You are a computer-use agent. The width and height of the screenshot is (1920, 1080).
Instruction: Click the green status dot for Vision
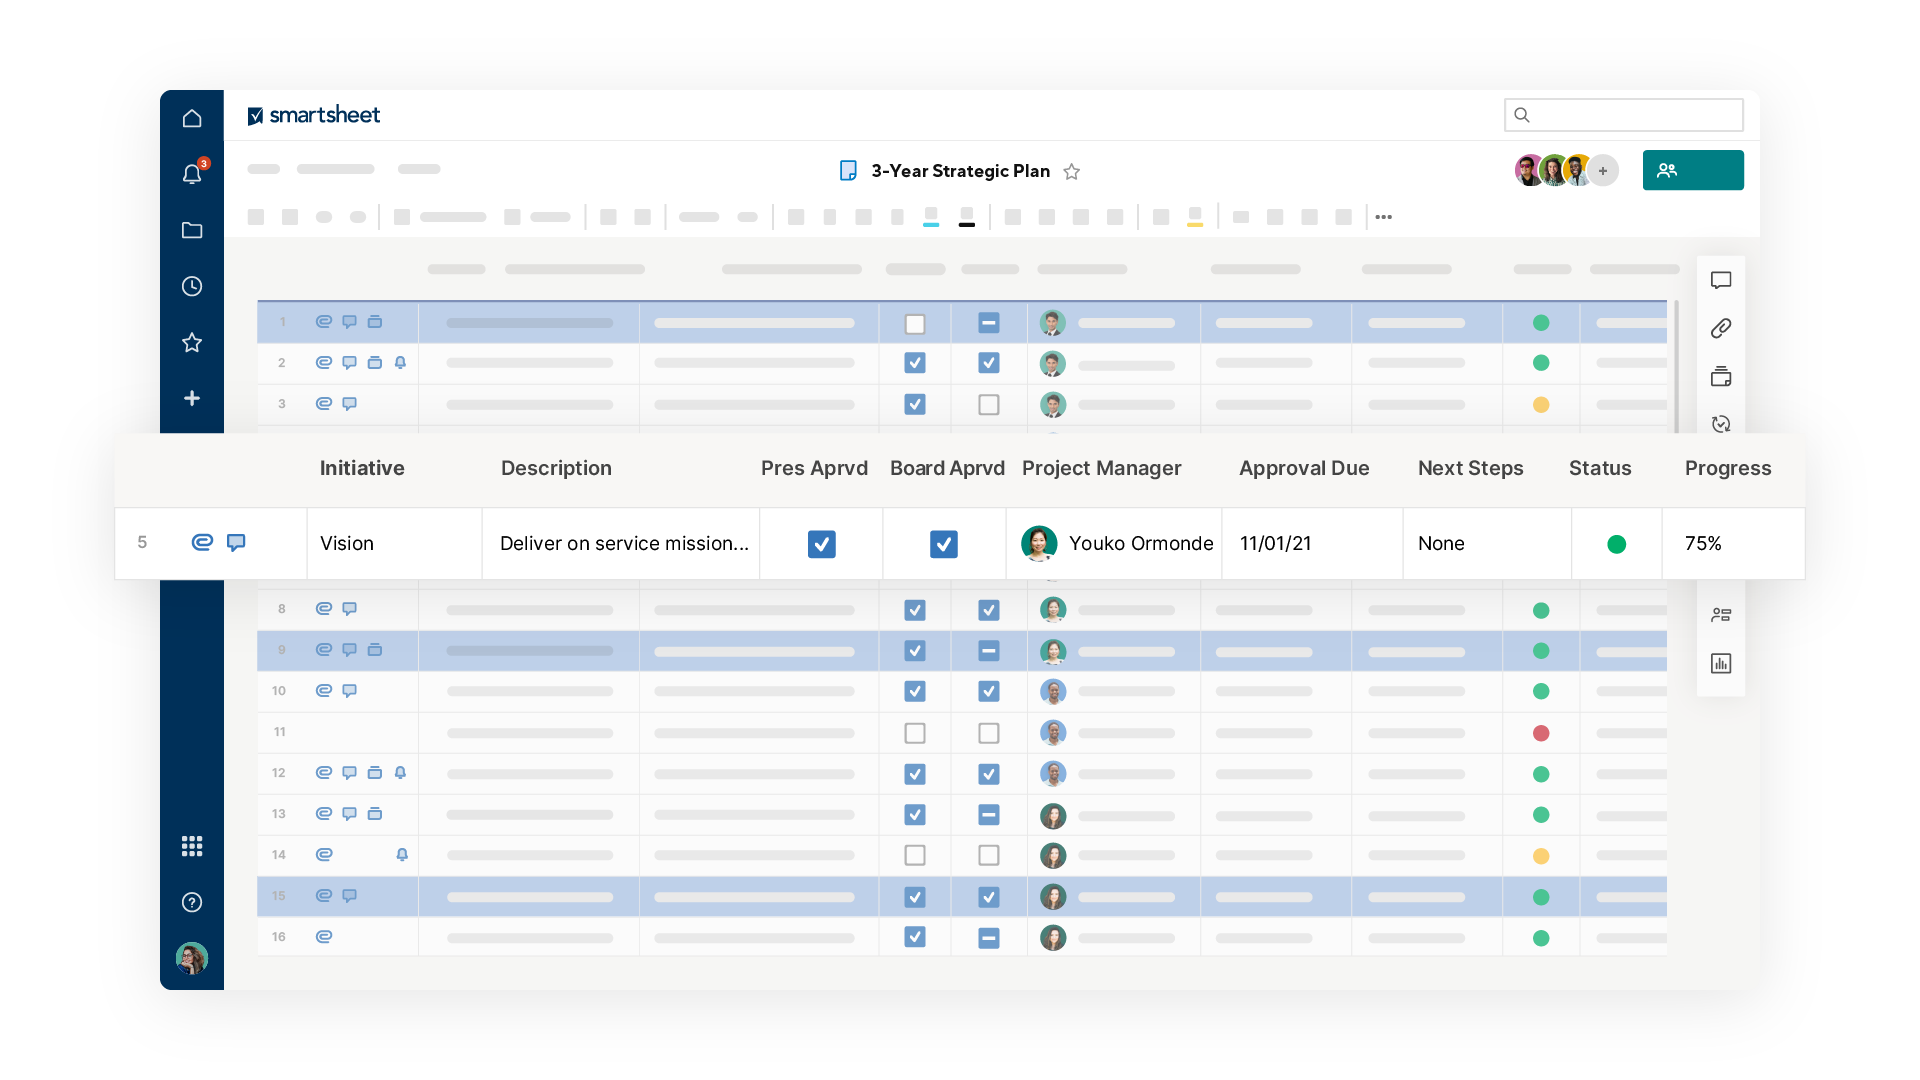1617,543
